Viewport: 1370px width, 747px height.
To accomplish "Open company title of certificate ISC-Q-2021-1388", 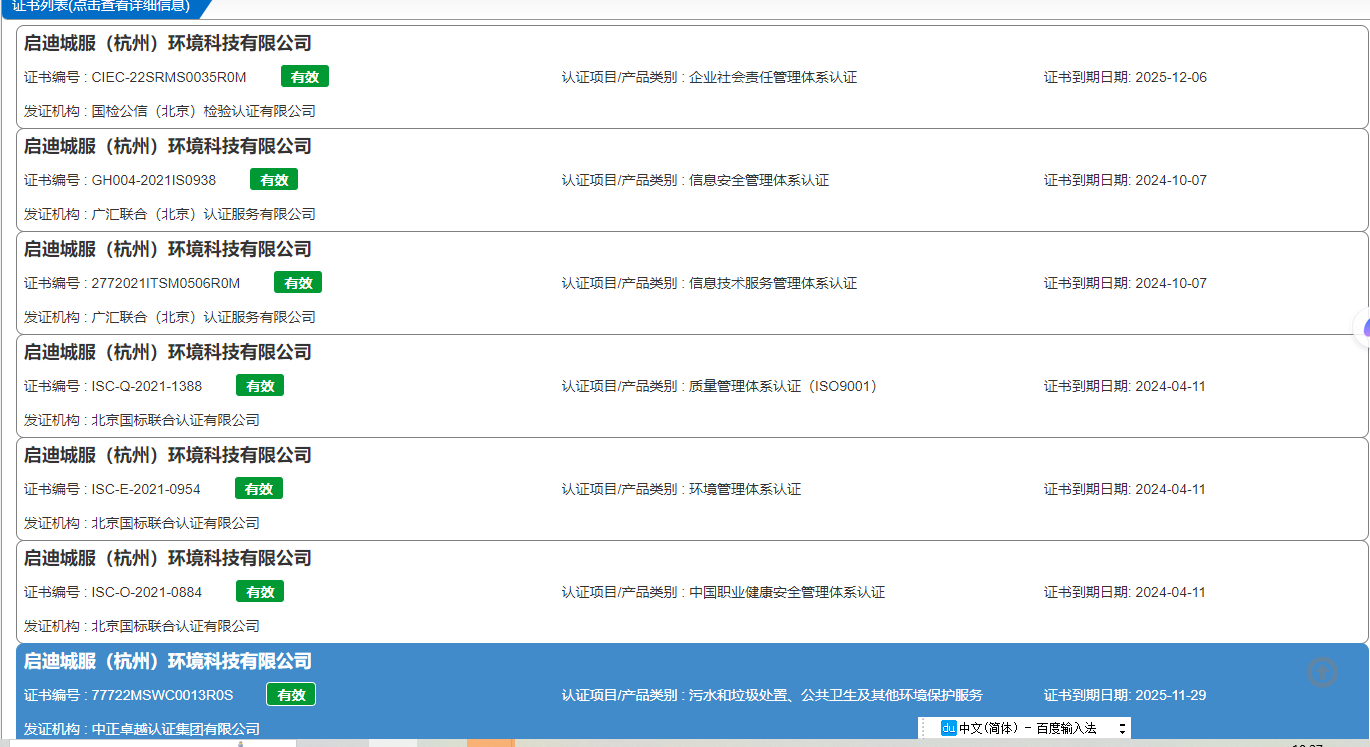I will (x=168, y=352).
